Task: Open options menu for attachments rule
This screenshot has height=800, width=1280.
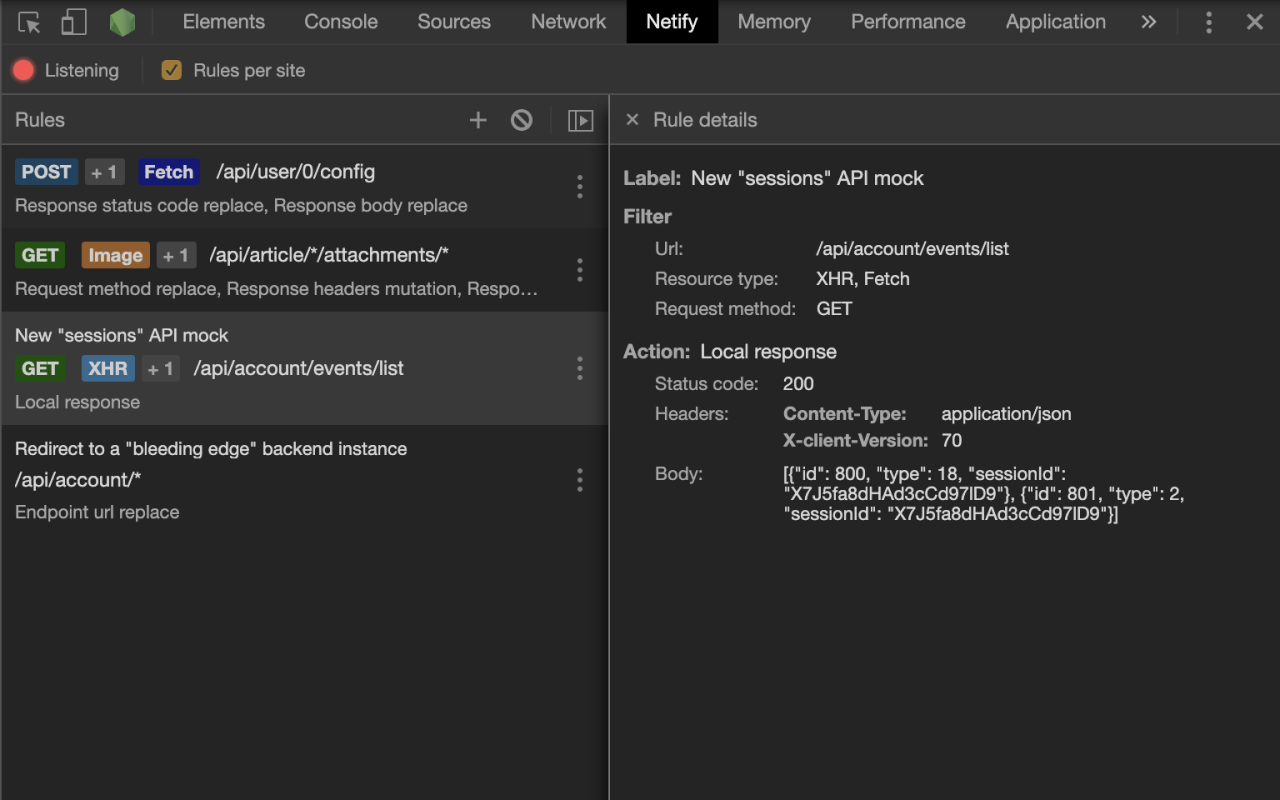Action: [x=579, y=270]
